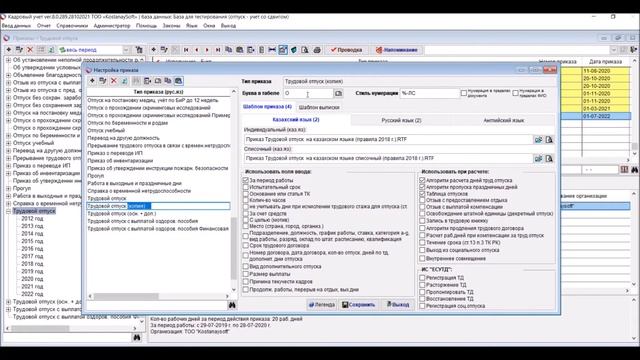Go to last record in orders toolbar
640x360 pixels.
[218, 50]
